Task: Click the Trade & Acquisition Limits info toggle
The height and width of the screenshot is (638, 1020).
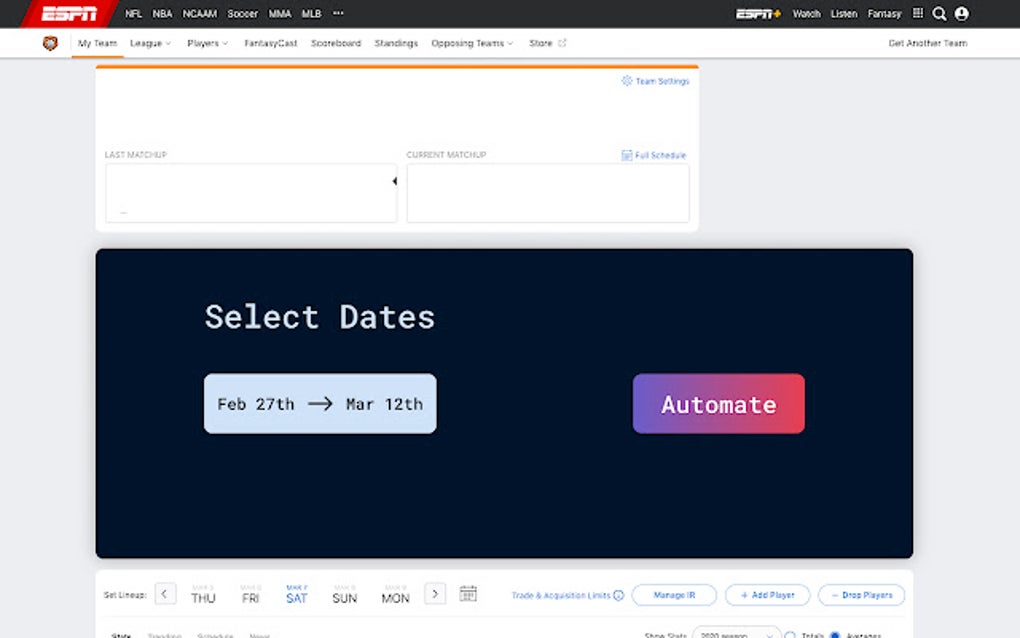Action: [620, 594]
